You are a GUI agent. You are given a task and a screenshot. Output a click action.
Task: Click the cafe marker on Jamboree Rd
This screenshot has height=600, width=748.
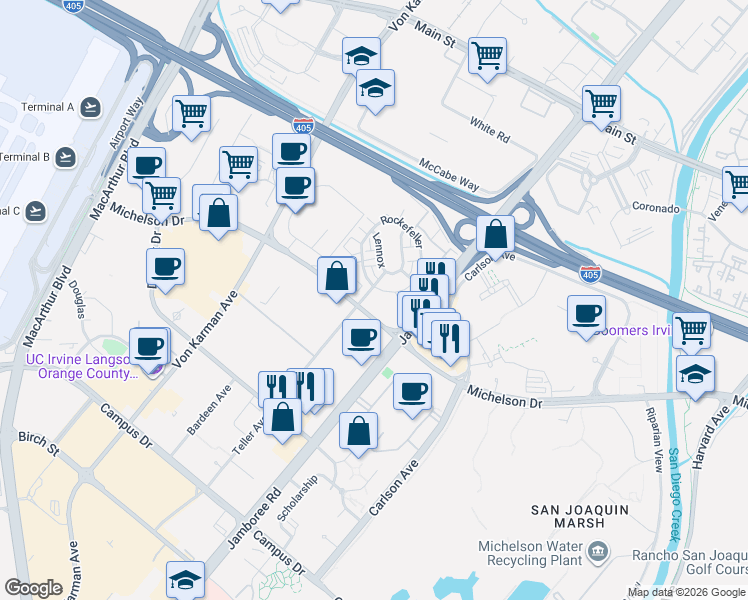point(362,341)
